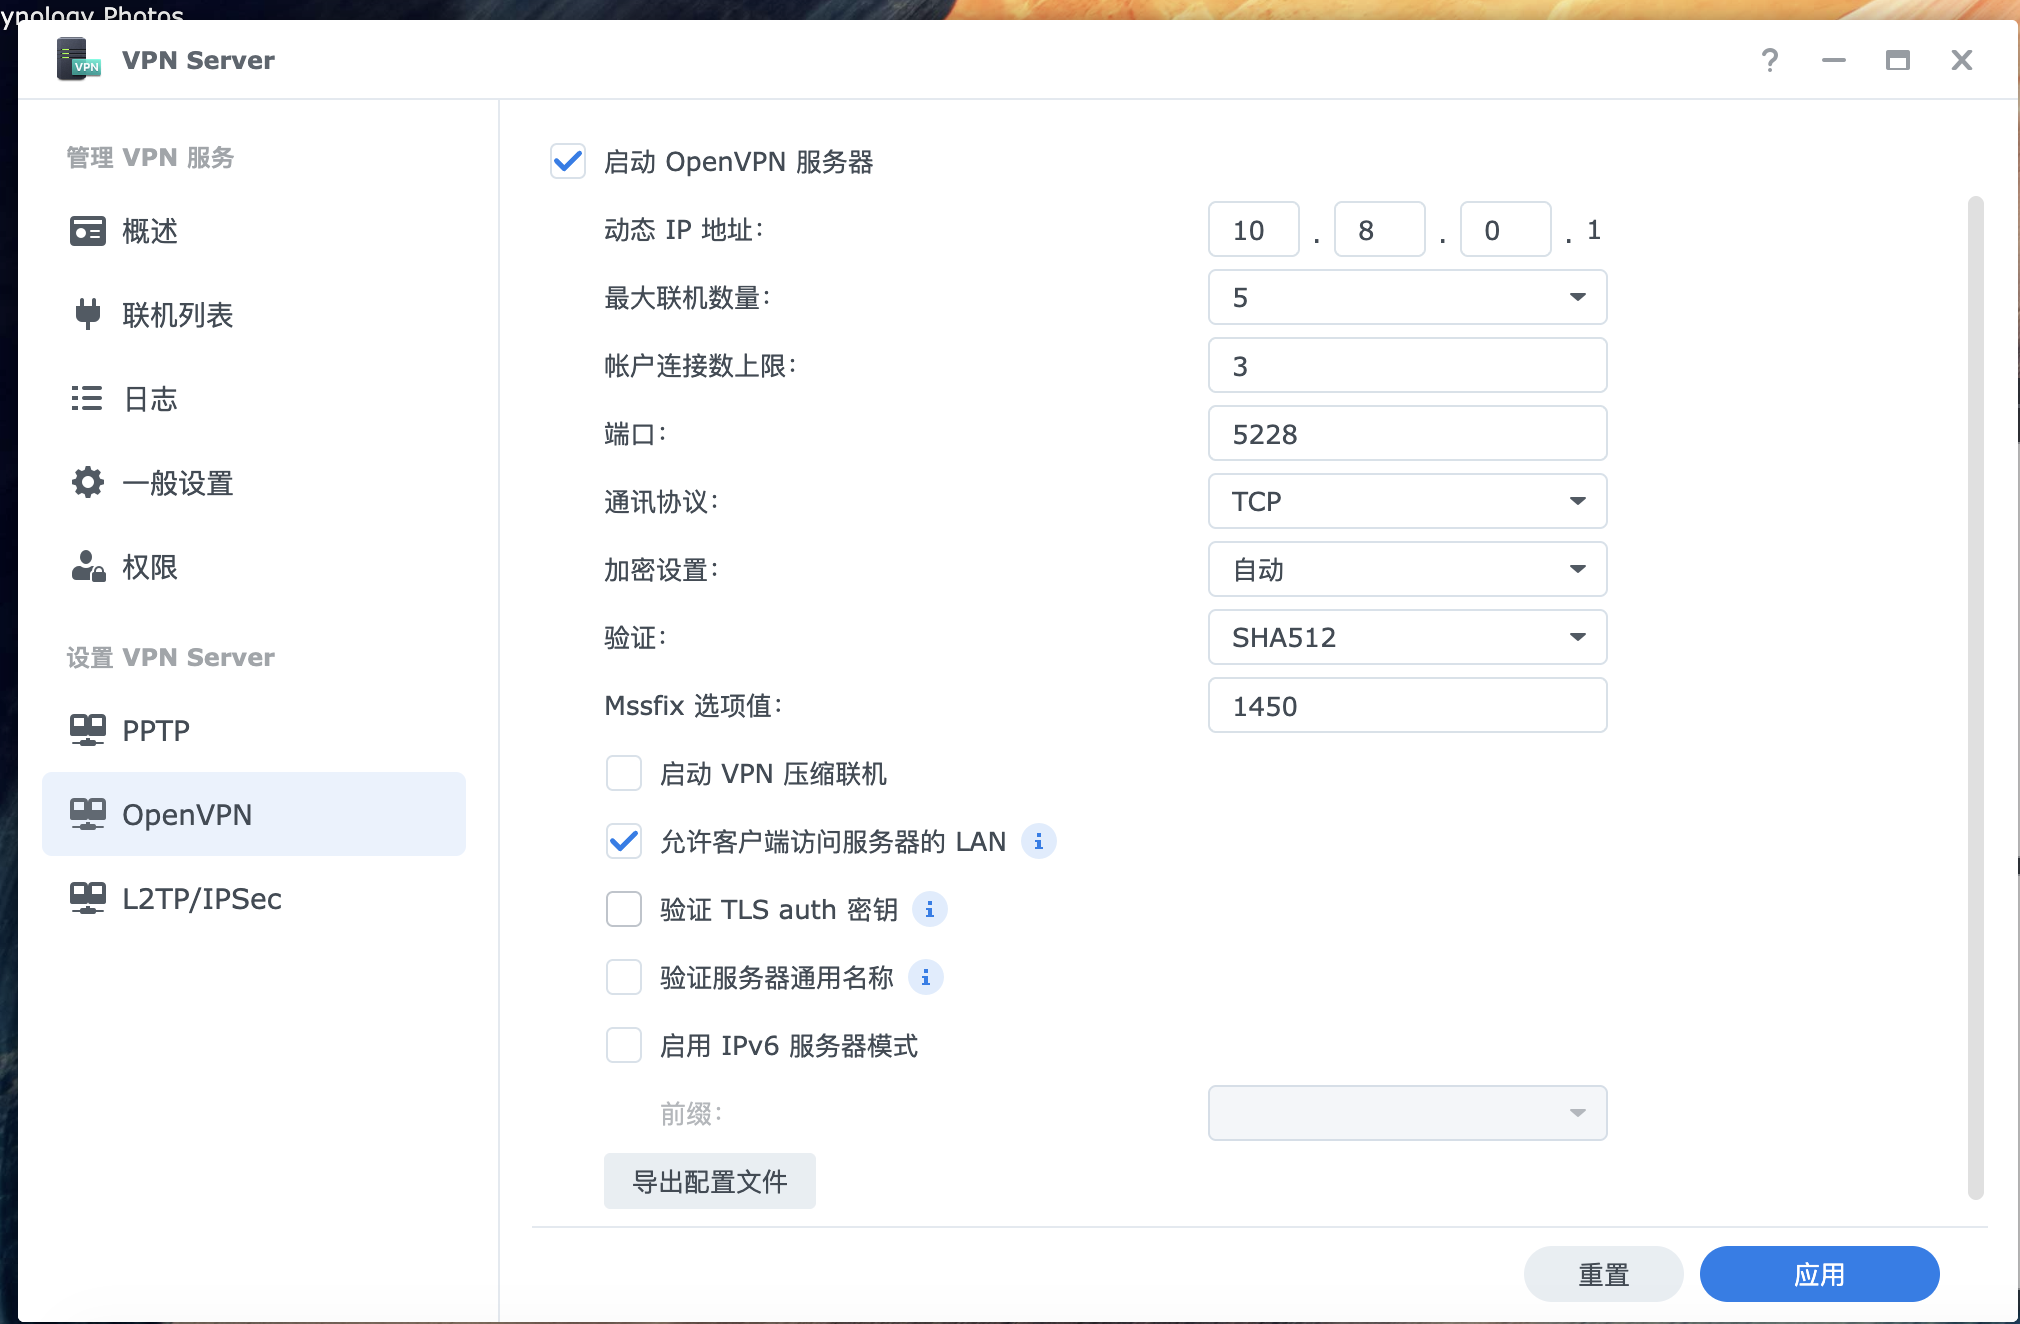Switch to the PPTP settings page

[155, 730]
